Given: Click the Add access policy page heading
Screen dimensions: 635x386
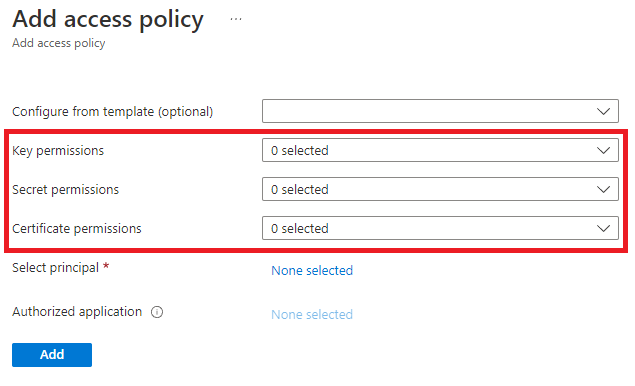Looking at the screenshot, I should coord(108,19).
